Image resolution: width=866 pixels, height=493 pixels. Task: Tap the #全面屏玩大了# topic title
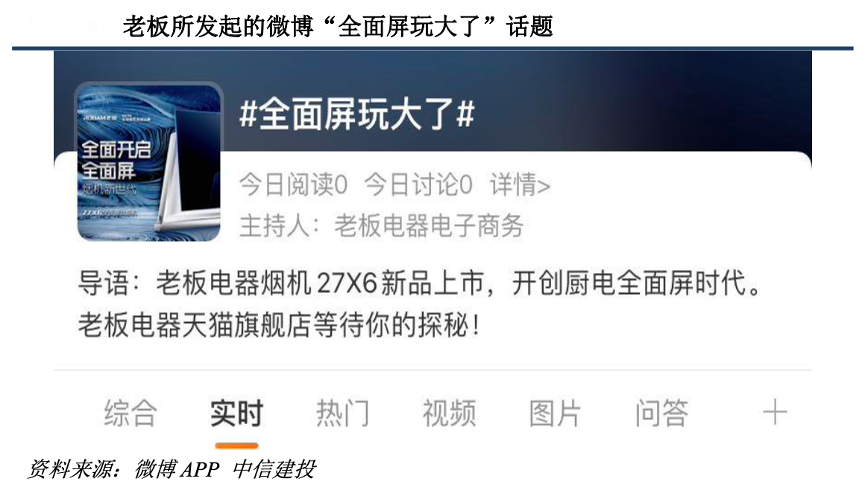coord(357,115)
